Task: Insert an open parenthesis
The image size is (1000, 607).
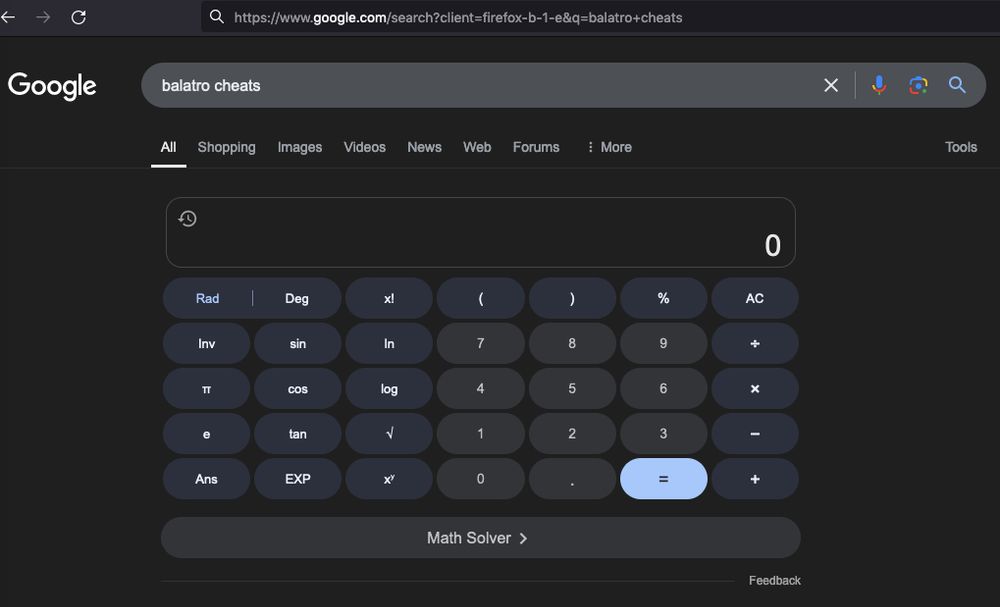Action: (x=480, y=298)
